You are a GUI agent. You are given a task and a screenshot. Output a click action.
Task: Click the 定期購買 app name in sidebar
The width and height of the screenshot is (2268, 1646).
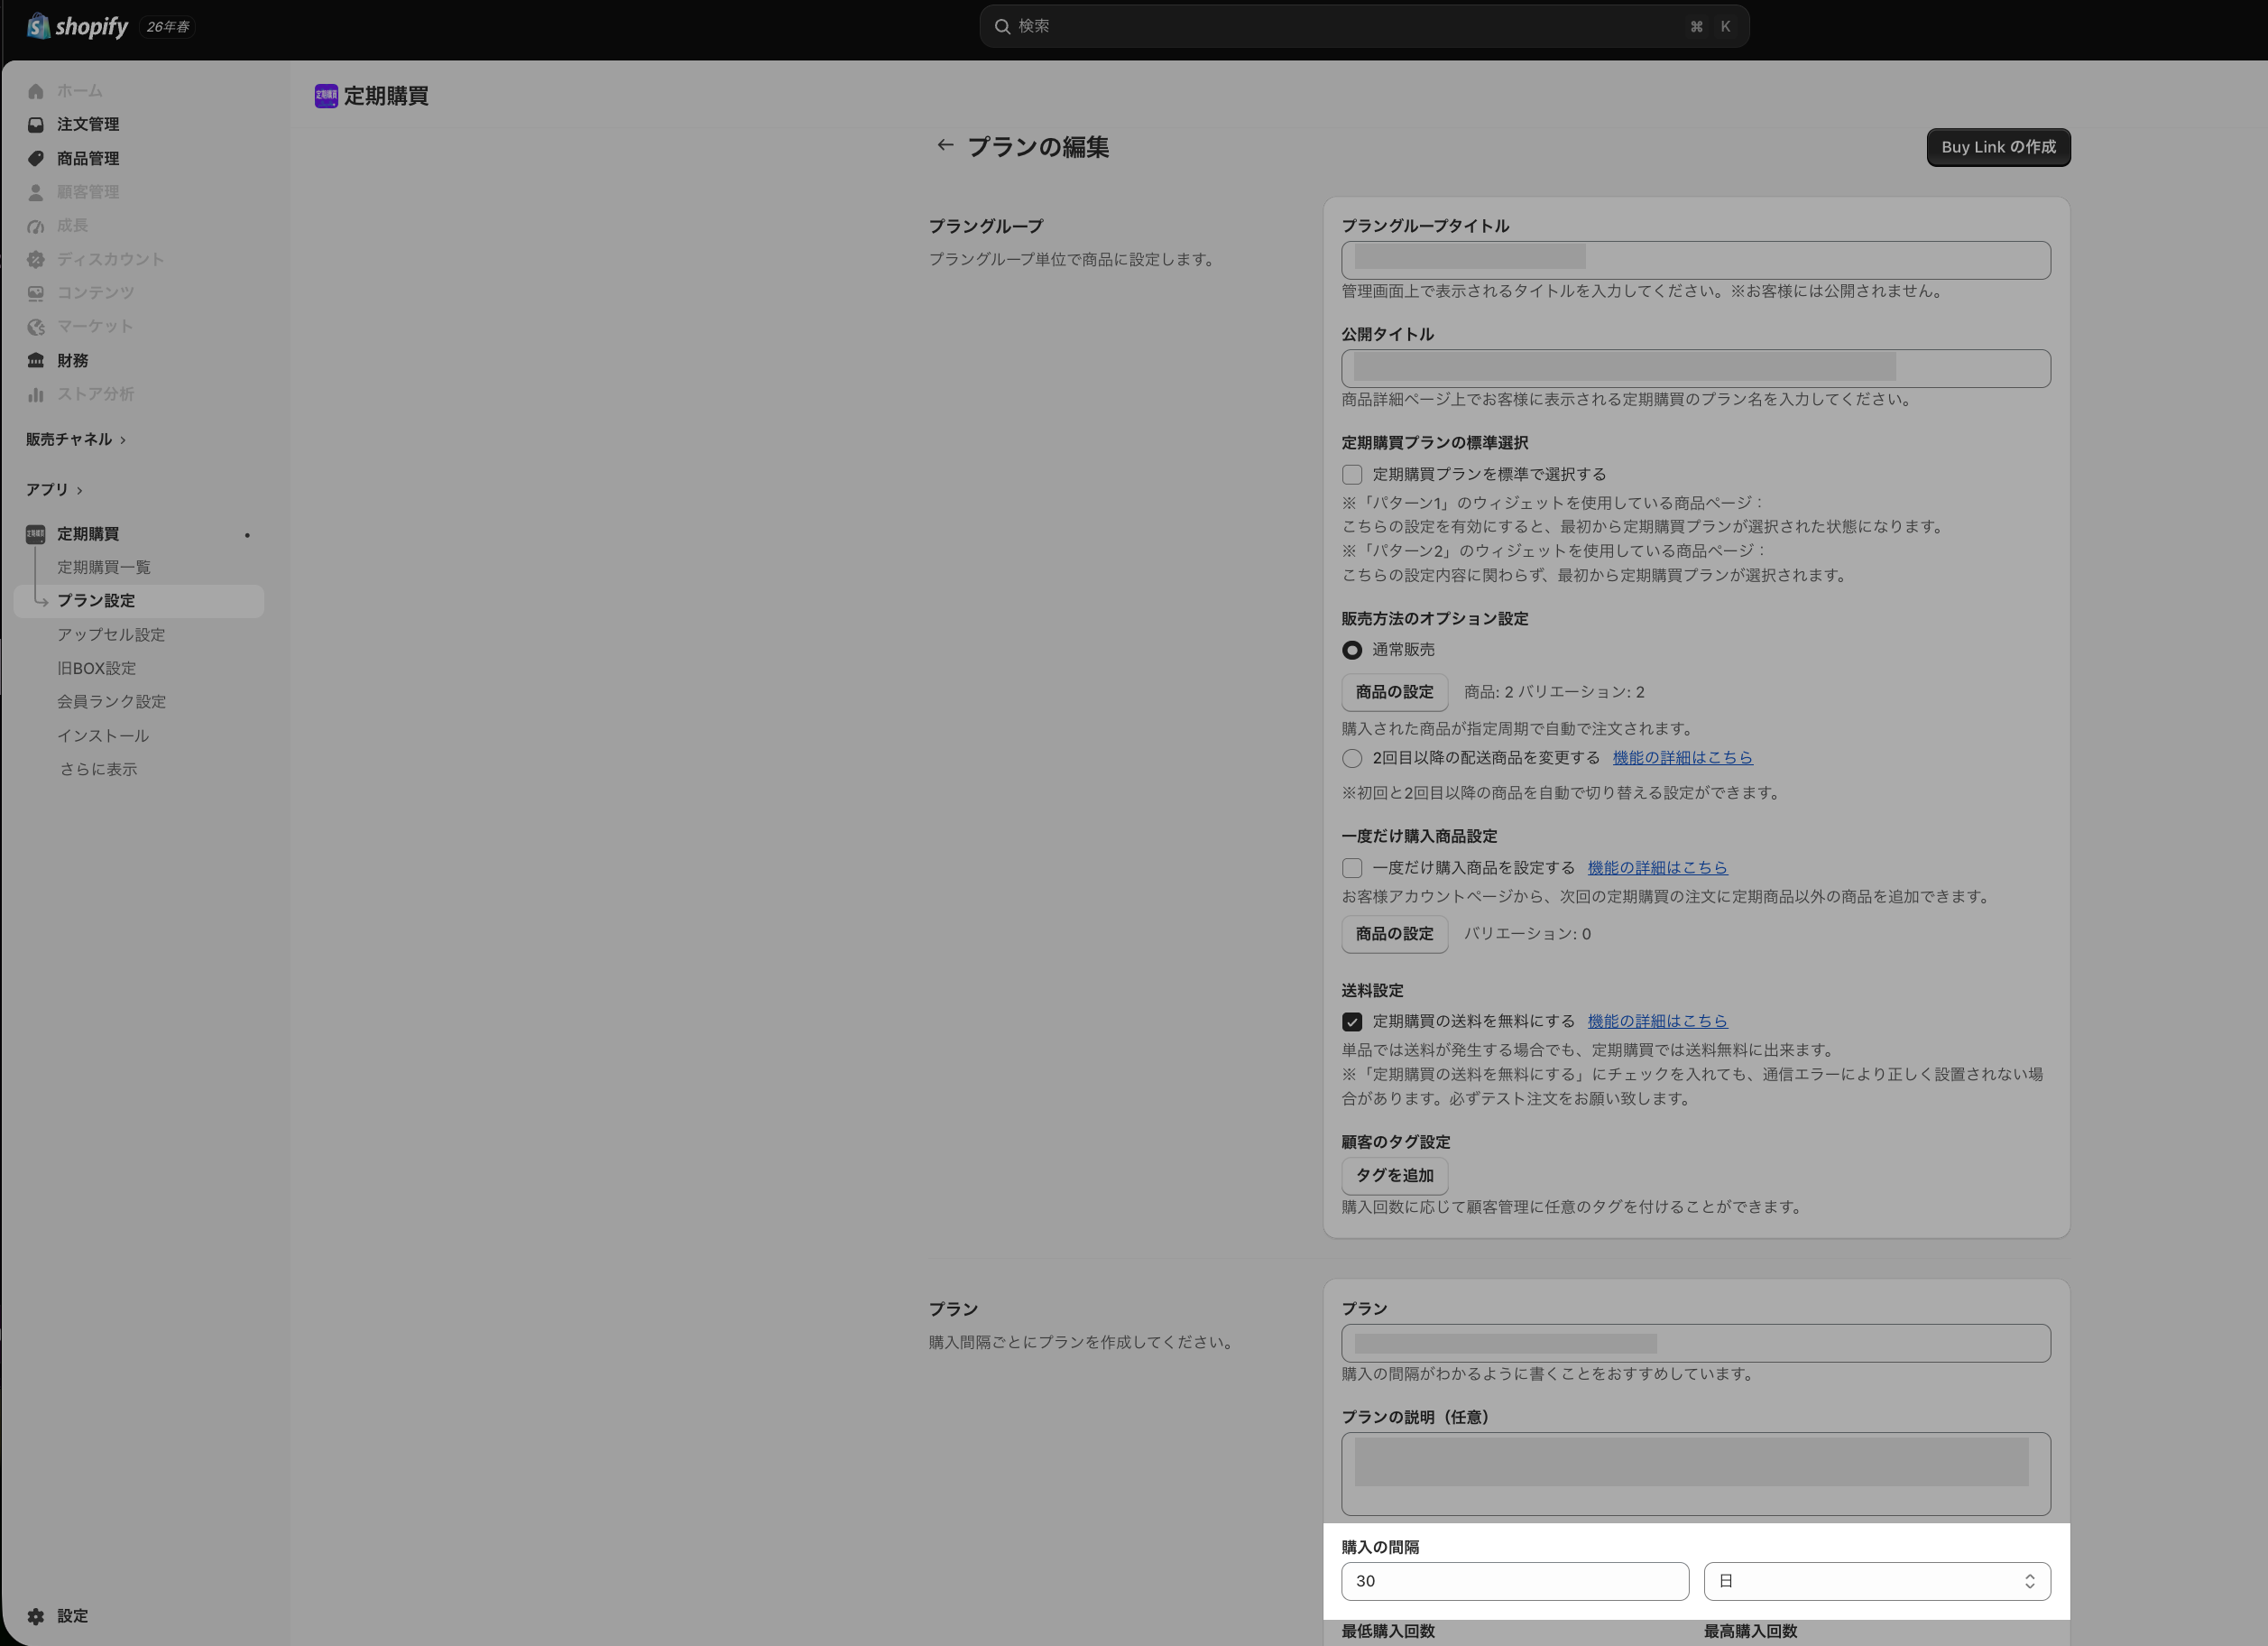tap(88, 534)
